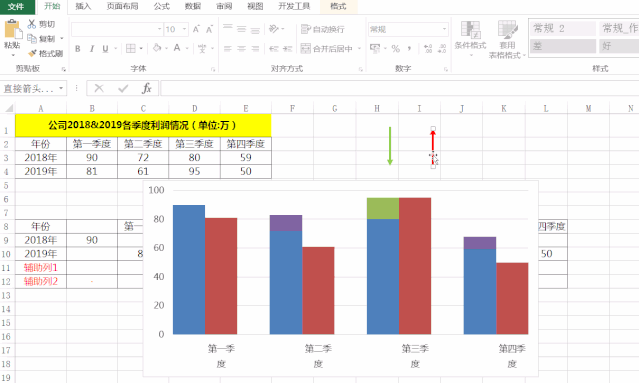Switch to the 数据 Data tab

(x=193, y=6)
